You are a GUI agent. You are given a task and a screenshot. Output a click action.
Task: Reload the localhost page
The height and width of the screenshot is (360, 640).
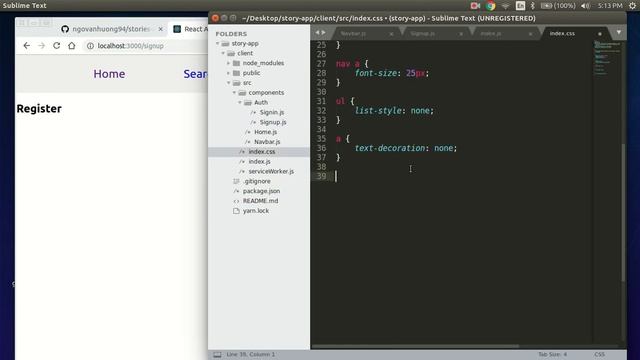point(56,46)
